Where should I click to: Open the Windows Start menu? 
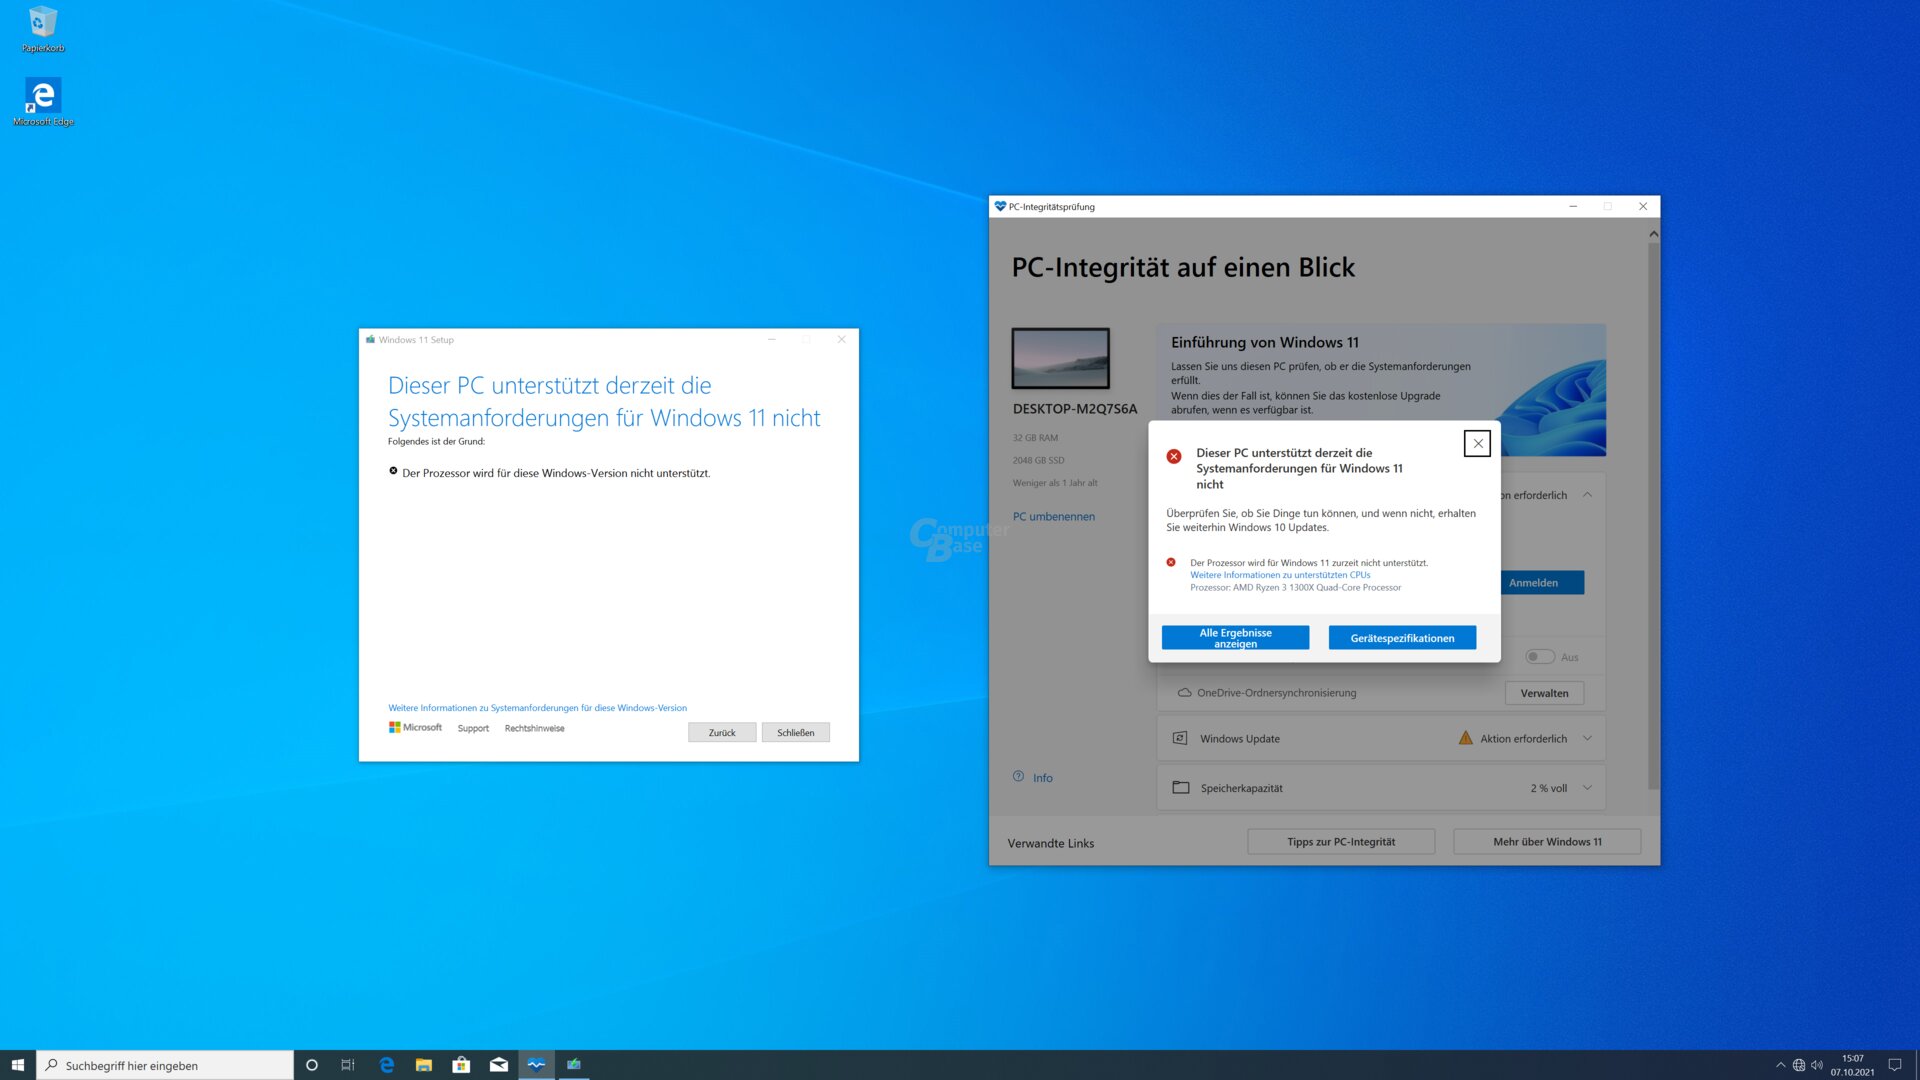click(x=17, y=1065)
